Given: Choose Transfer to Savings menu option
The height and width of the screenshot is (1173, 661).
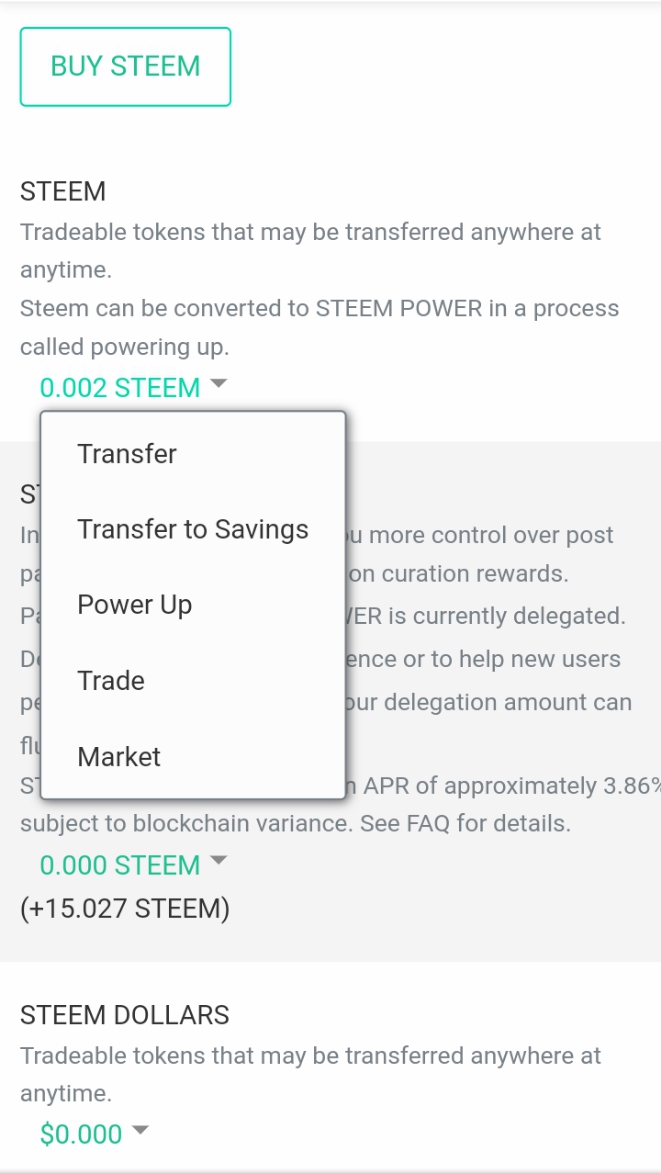Looking at the screenshot, I should (x=193, y=530).
